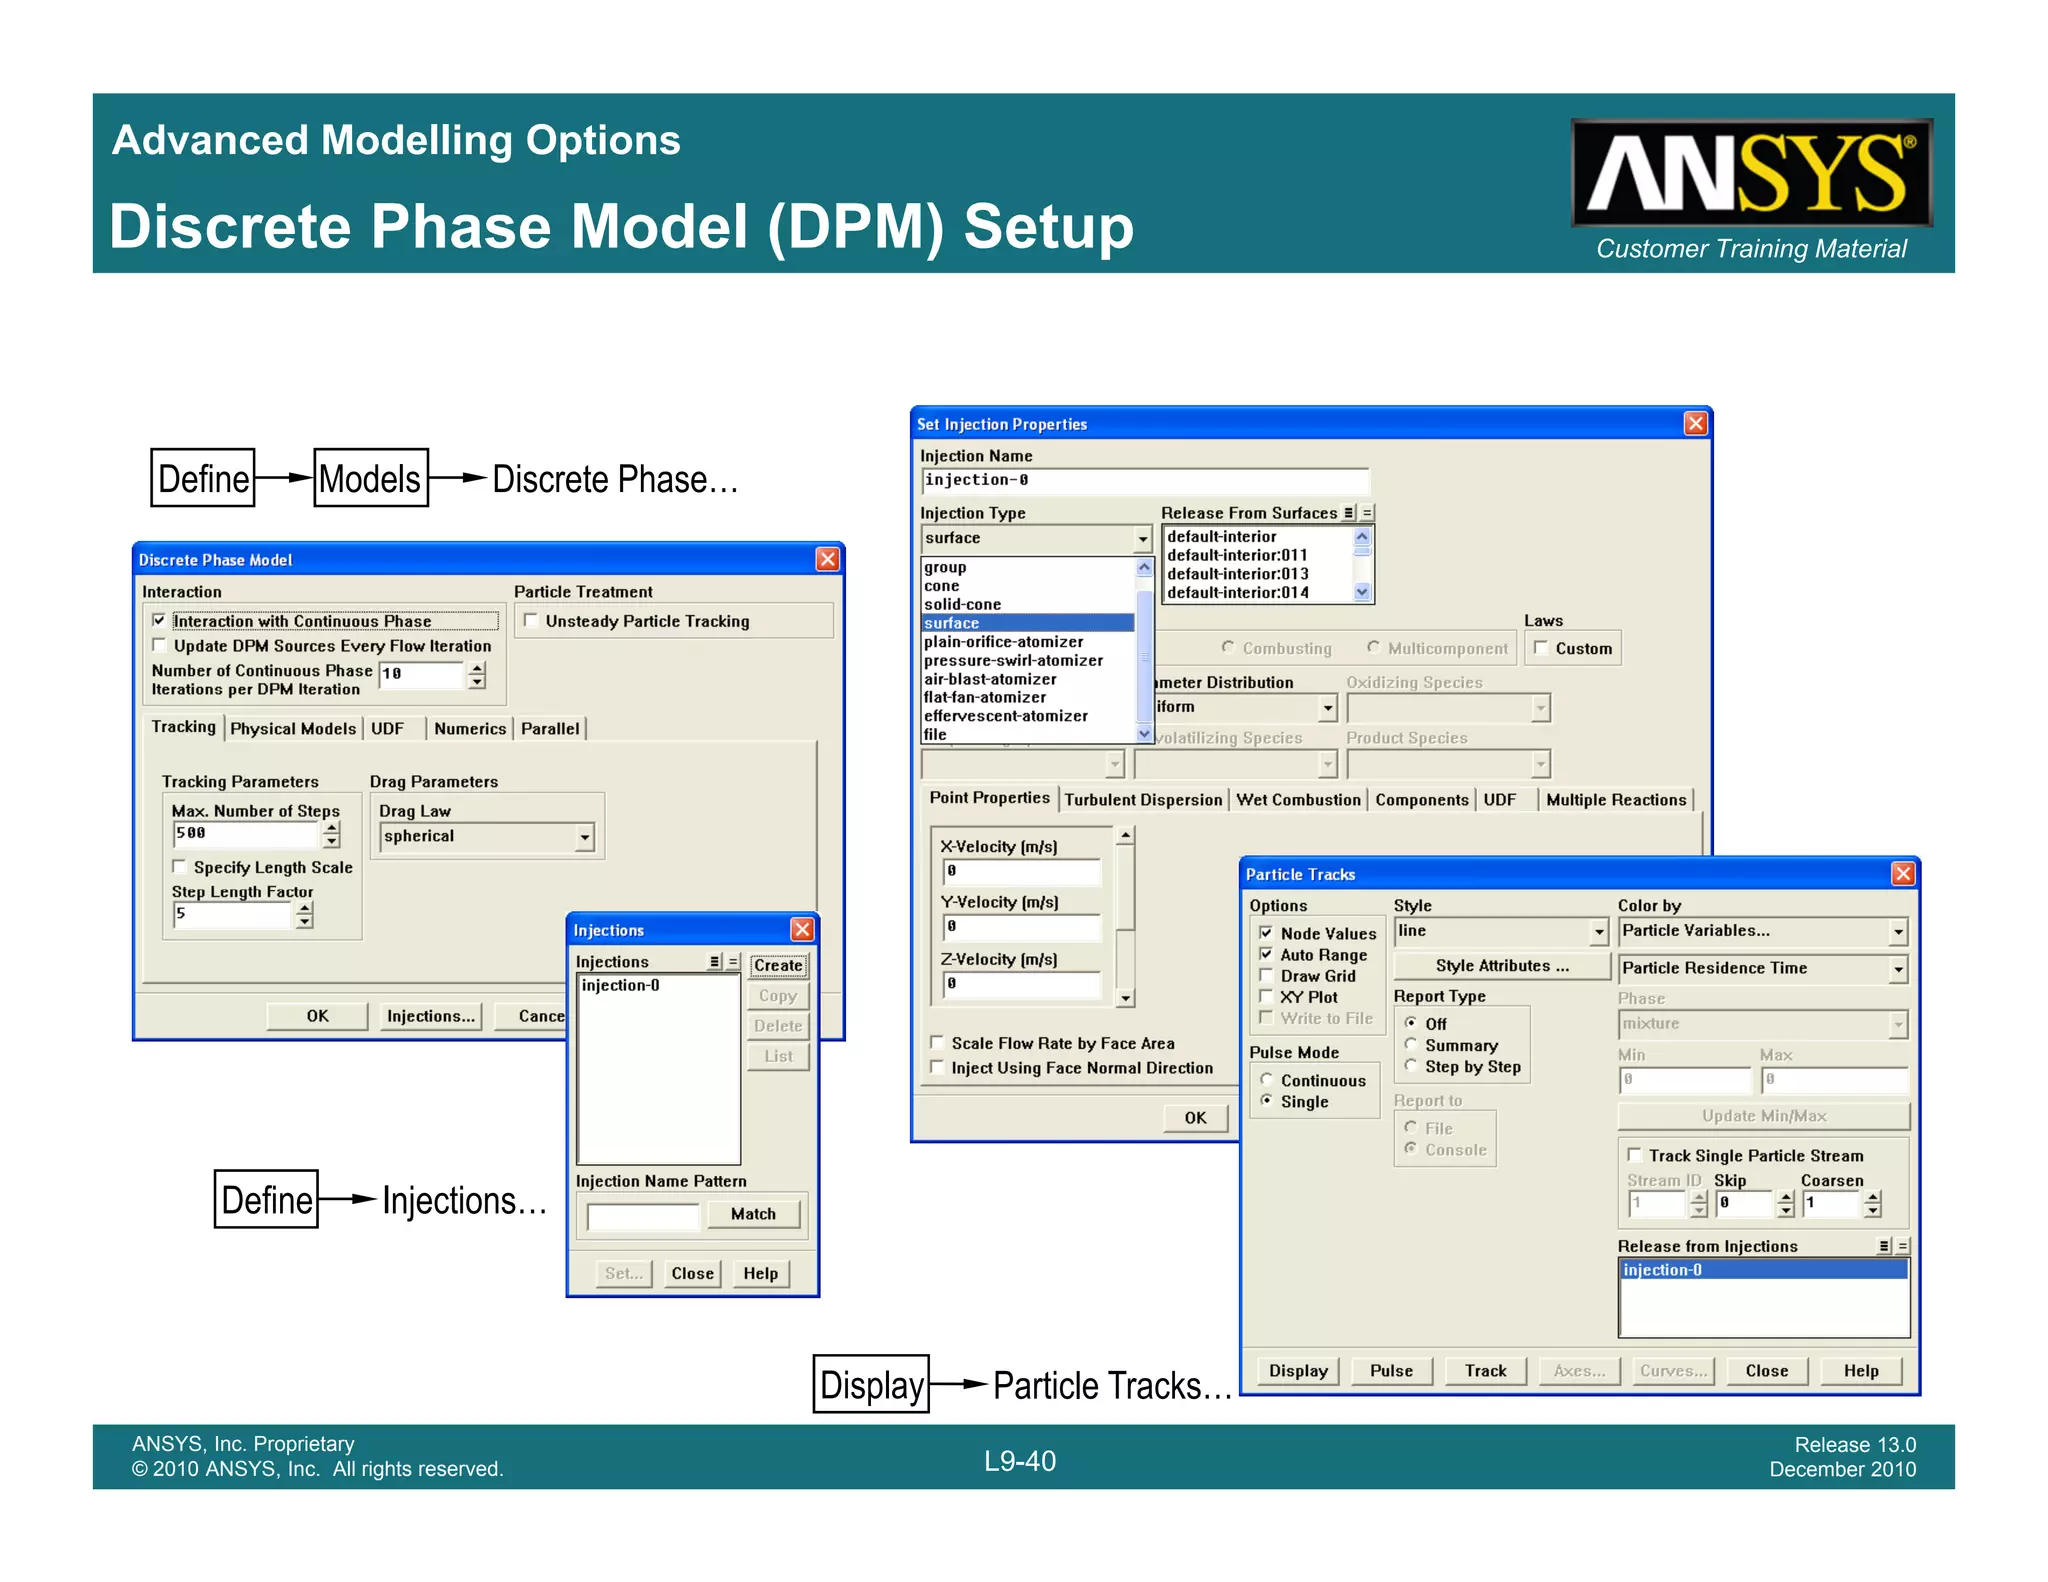The width and height of the screenshot is (2048, 1582).
Task: Open Multiple Reactions tab
Action: coord(1616,800)
